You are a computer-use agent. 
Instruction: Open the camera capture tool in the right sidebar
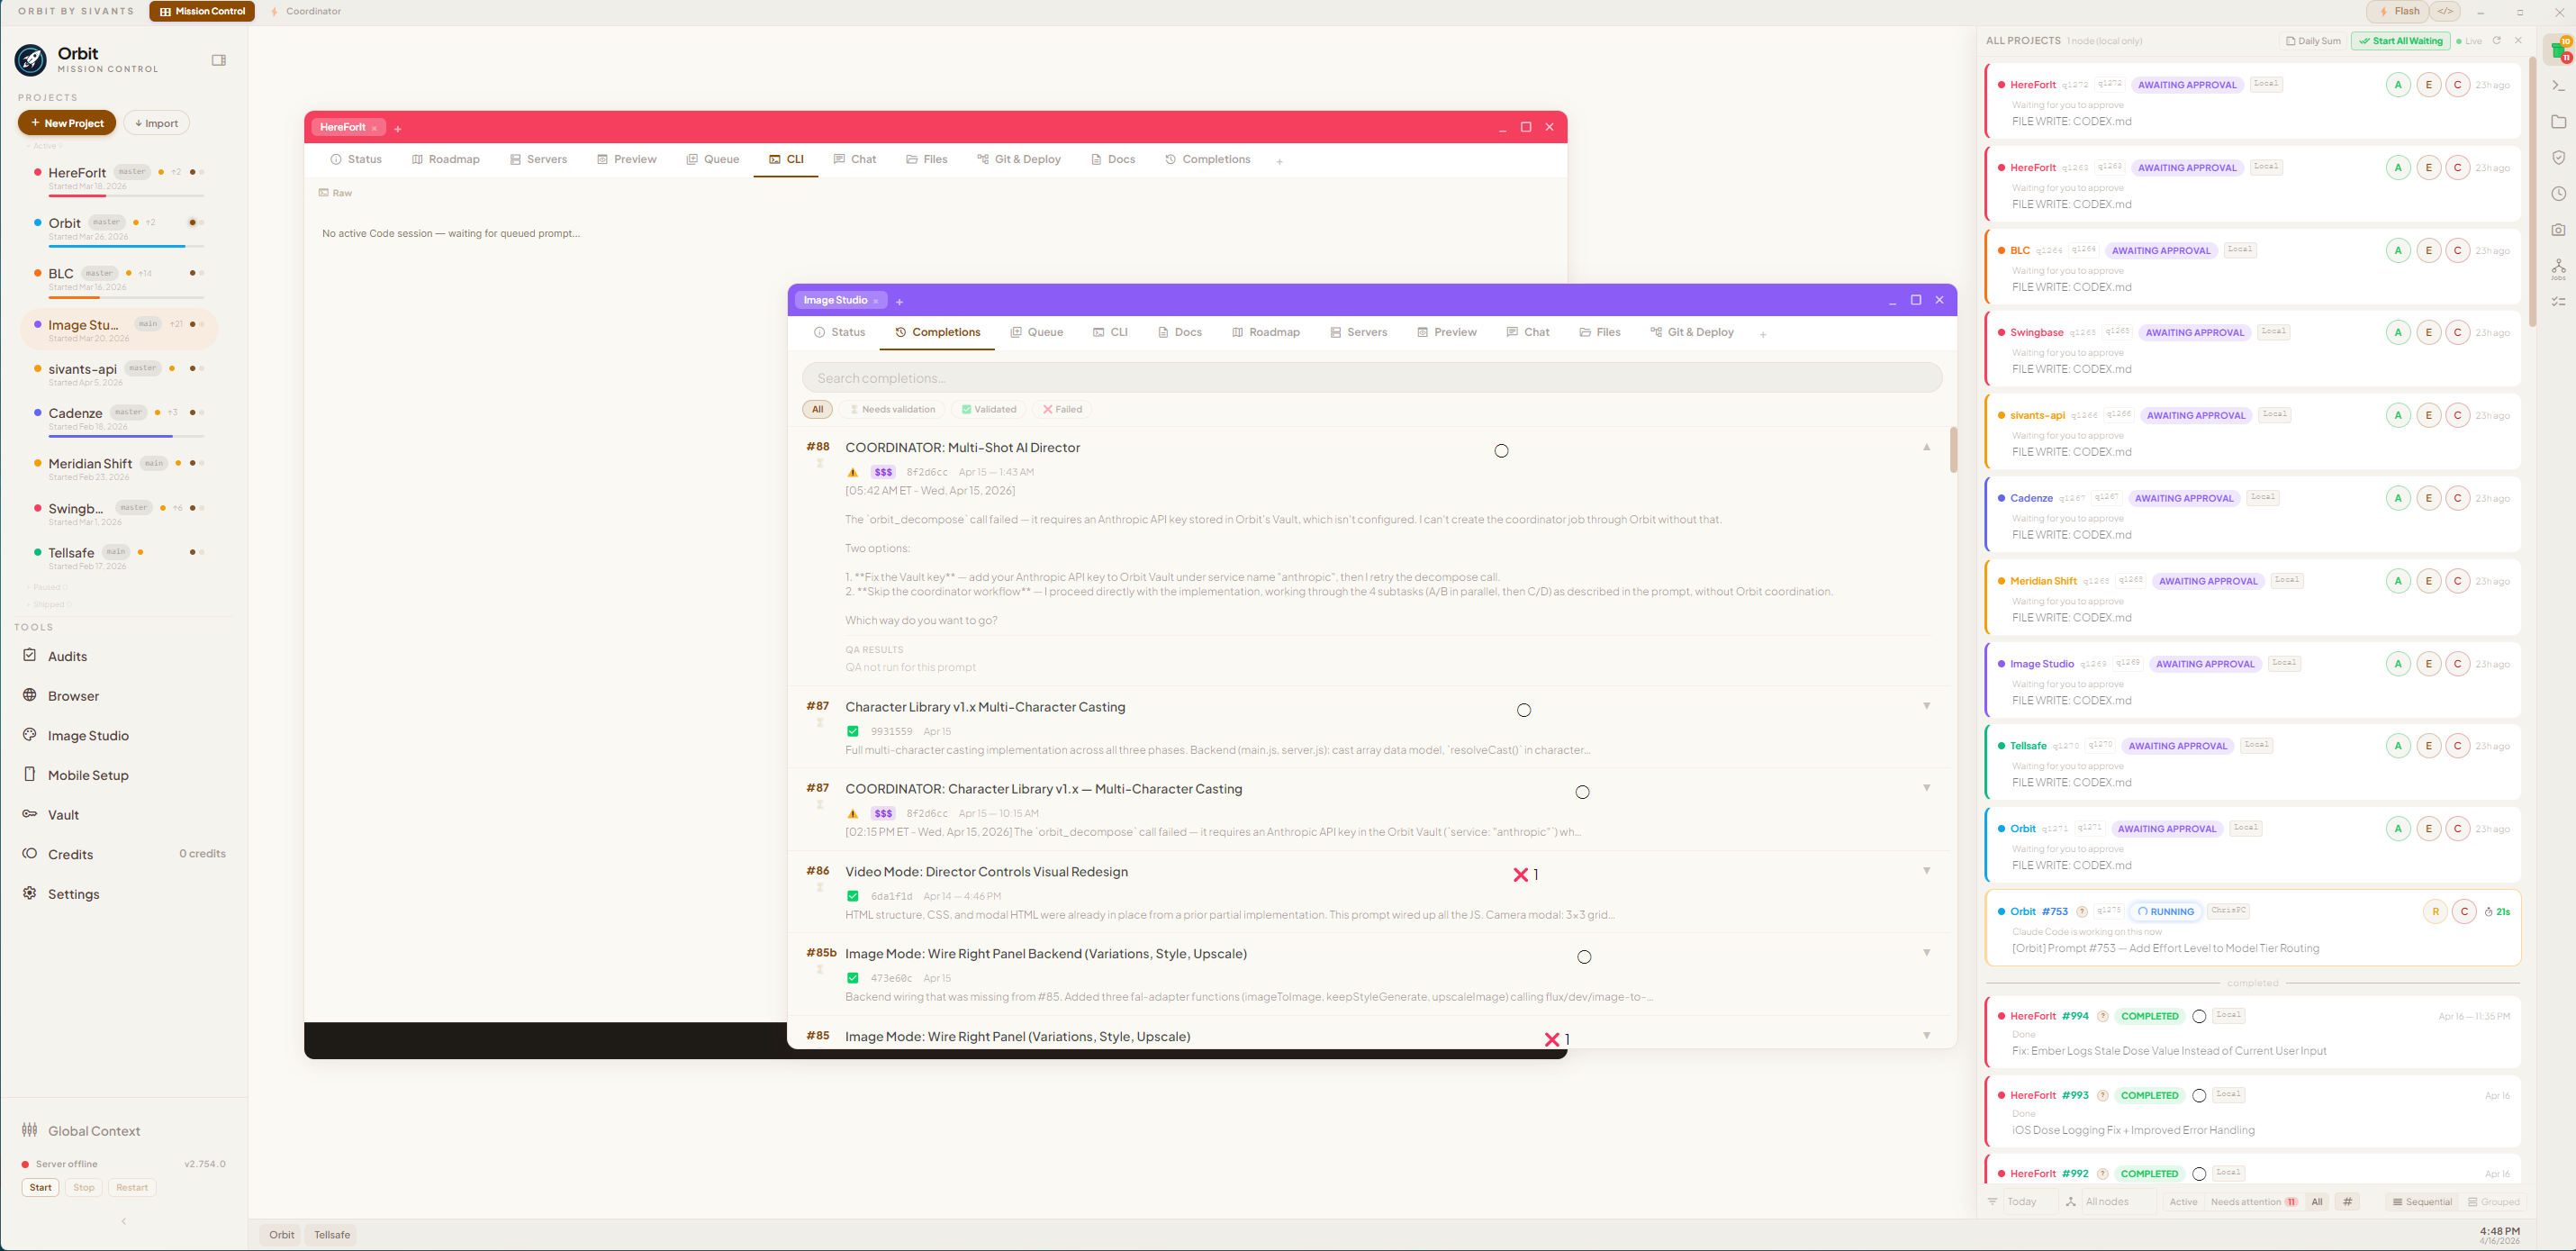(x=2560, y=229)
